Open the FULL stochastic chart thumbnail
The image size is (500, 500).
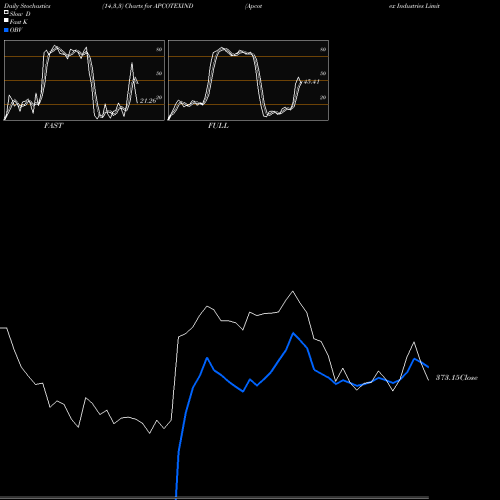[248, 80]
